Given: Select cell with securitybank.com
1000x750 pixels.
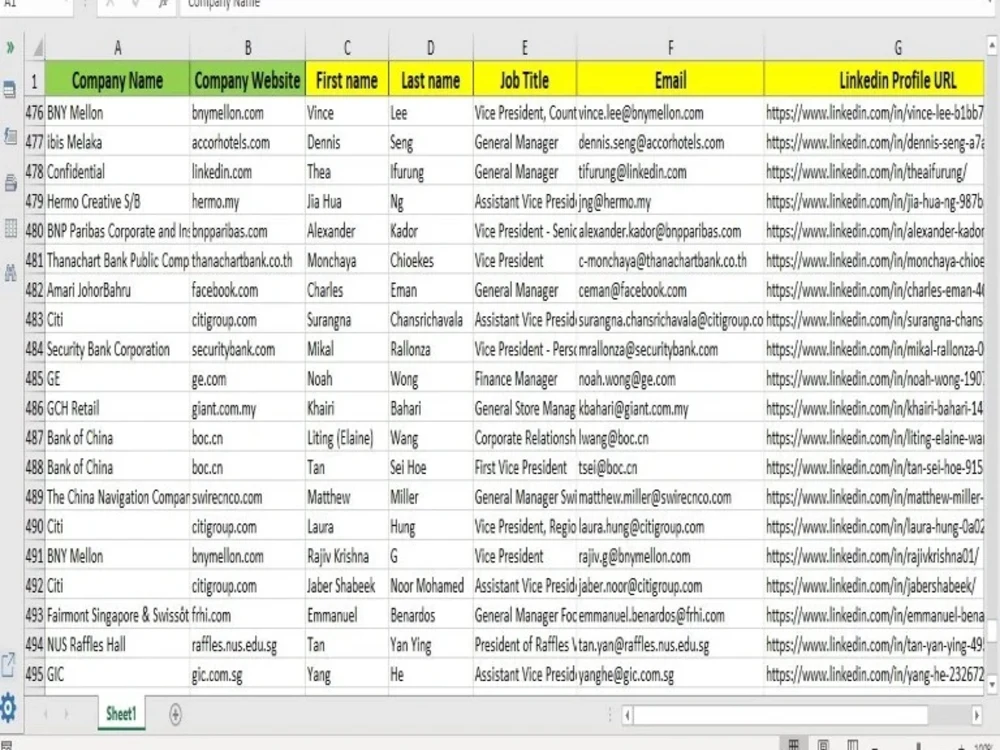Looking at the screenshot, I should click(x=247, y=349).
